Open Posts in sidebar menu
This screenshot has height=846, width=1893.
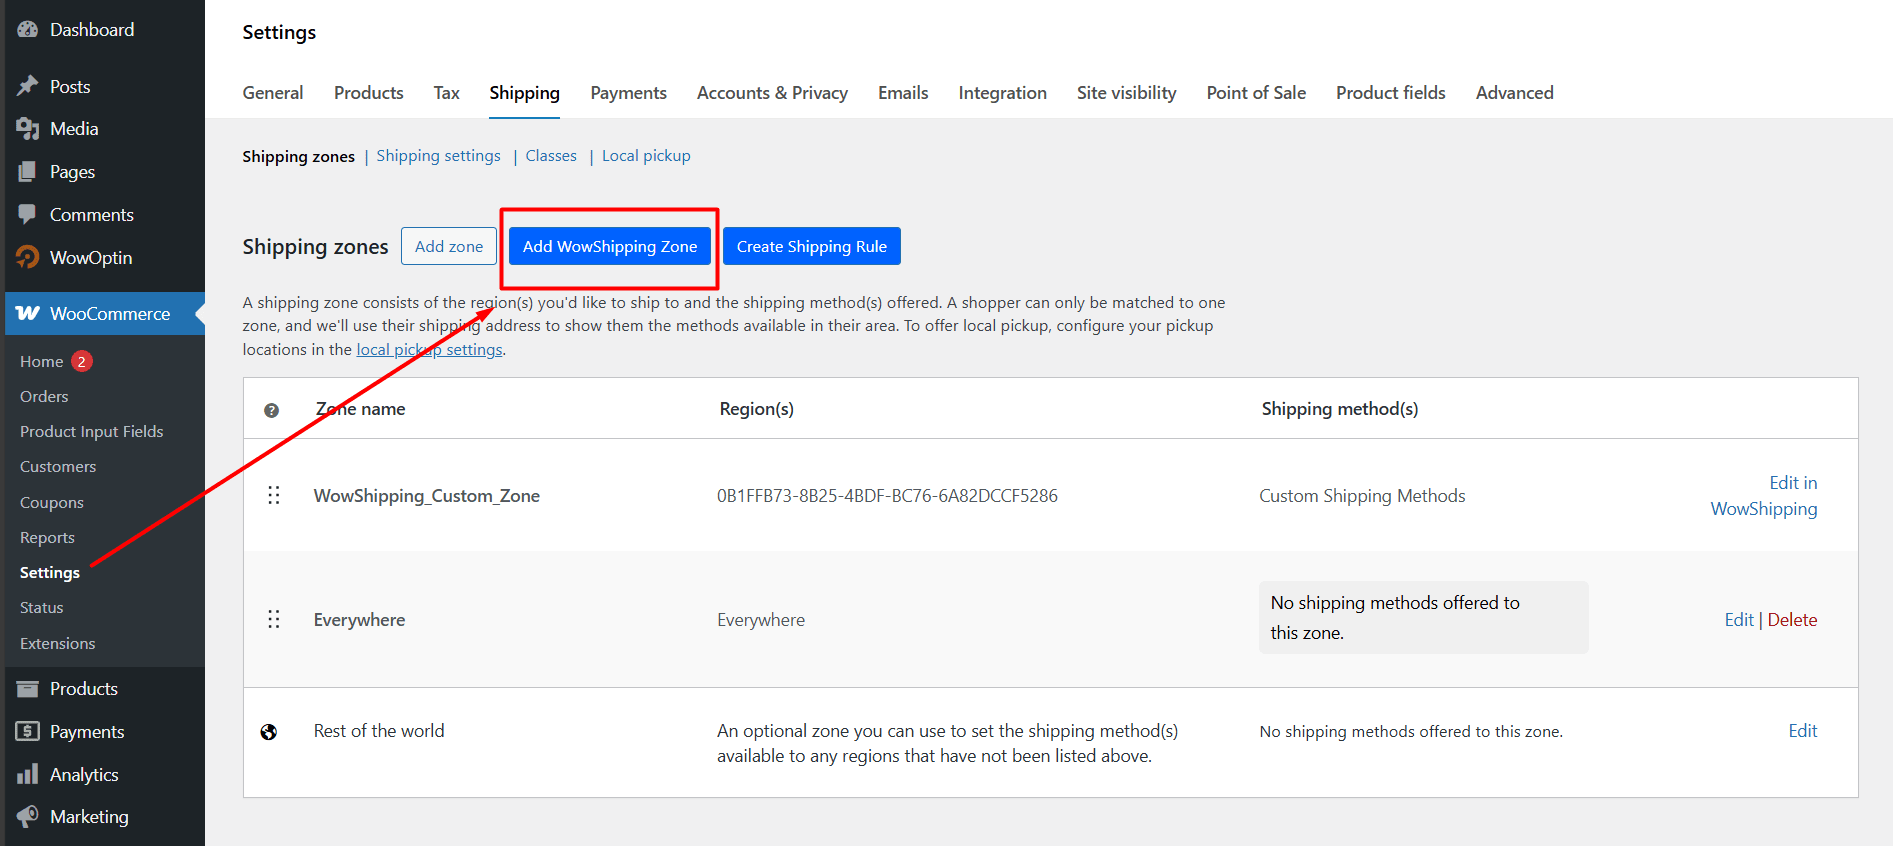[70, 87]
